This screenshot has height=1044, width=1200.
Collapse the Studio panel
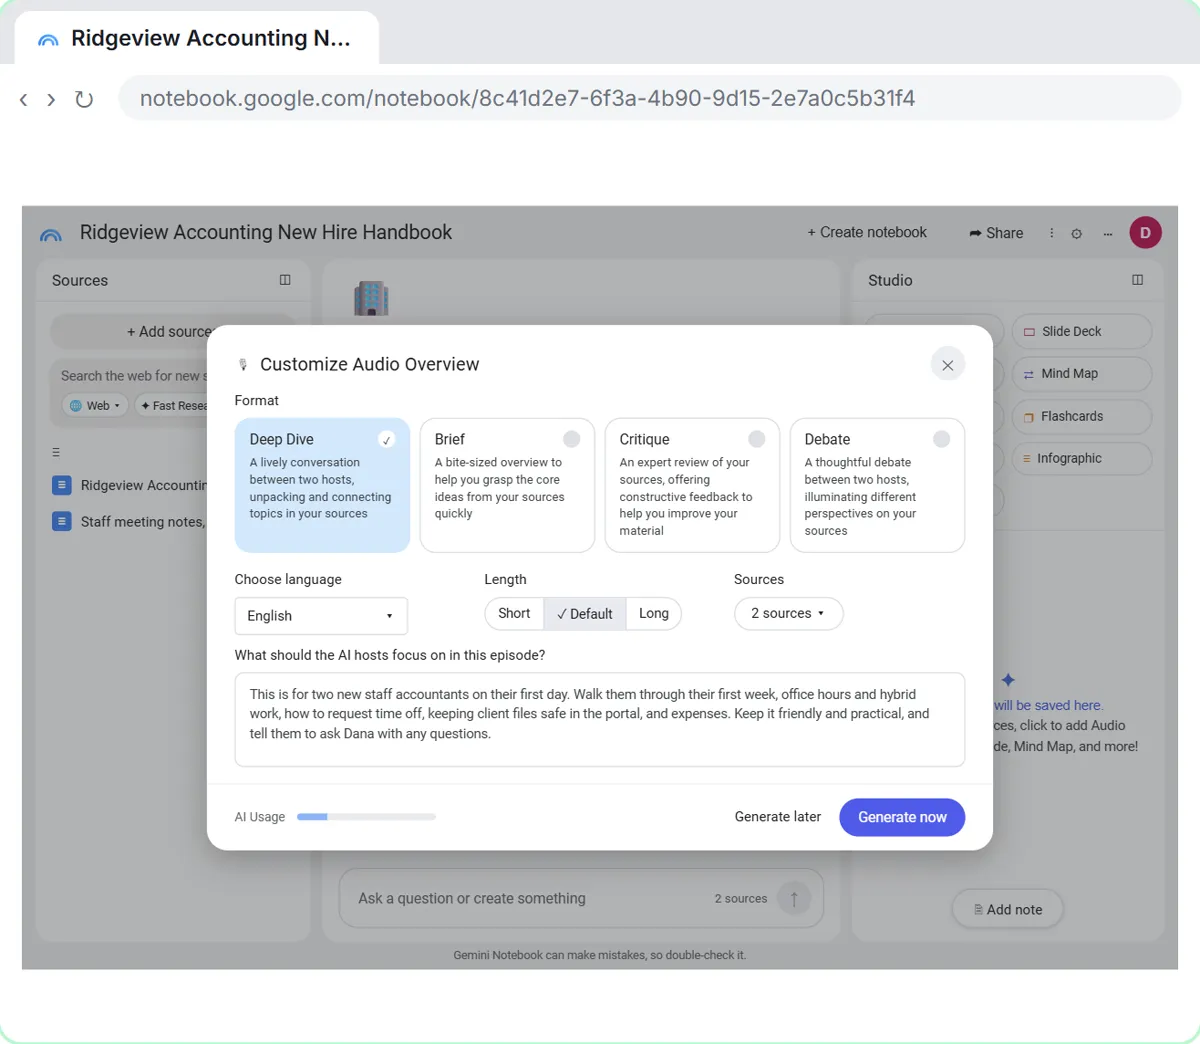point(1137,280)
